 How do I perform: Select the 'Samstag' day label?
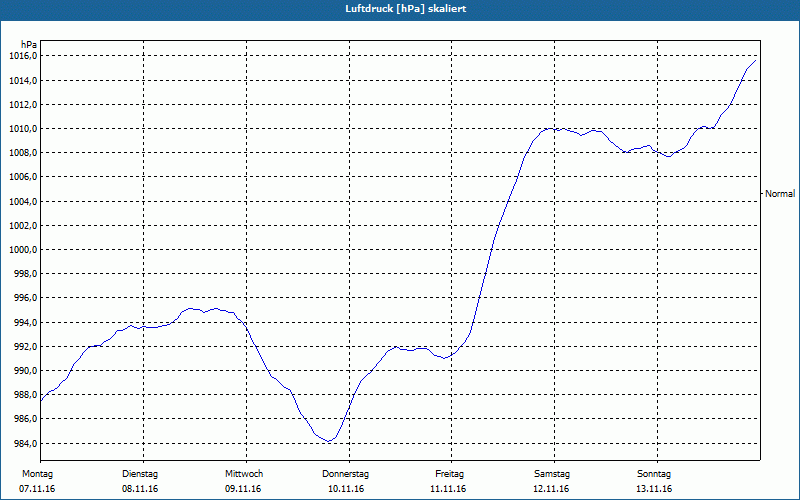552,474
